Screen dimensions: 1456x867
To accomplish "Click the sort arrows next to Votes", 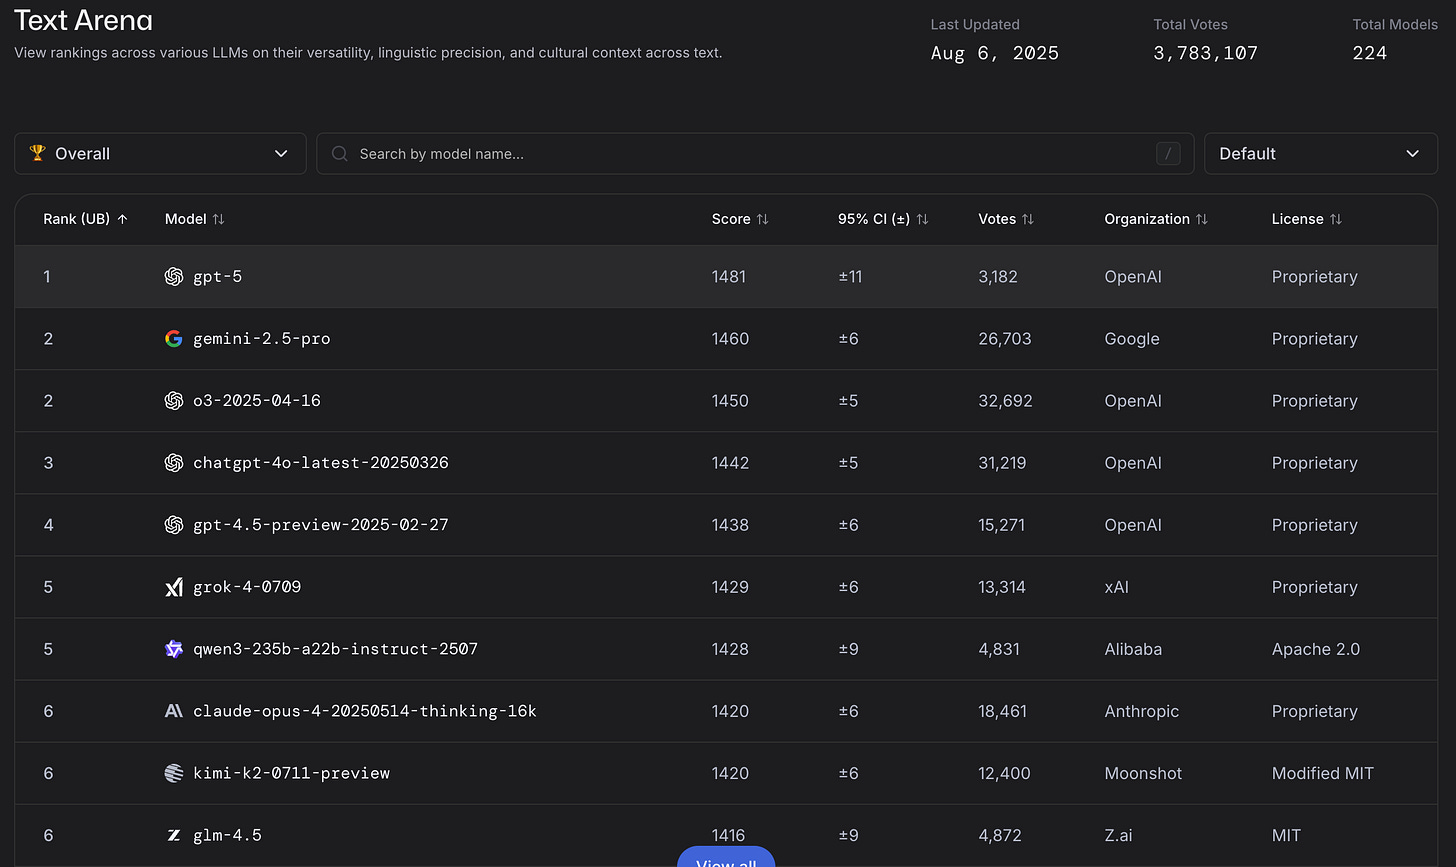I will (x=1028, y=219).
